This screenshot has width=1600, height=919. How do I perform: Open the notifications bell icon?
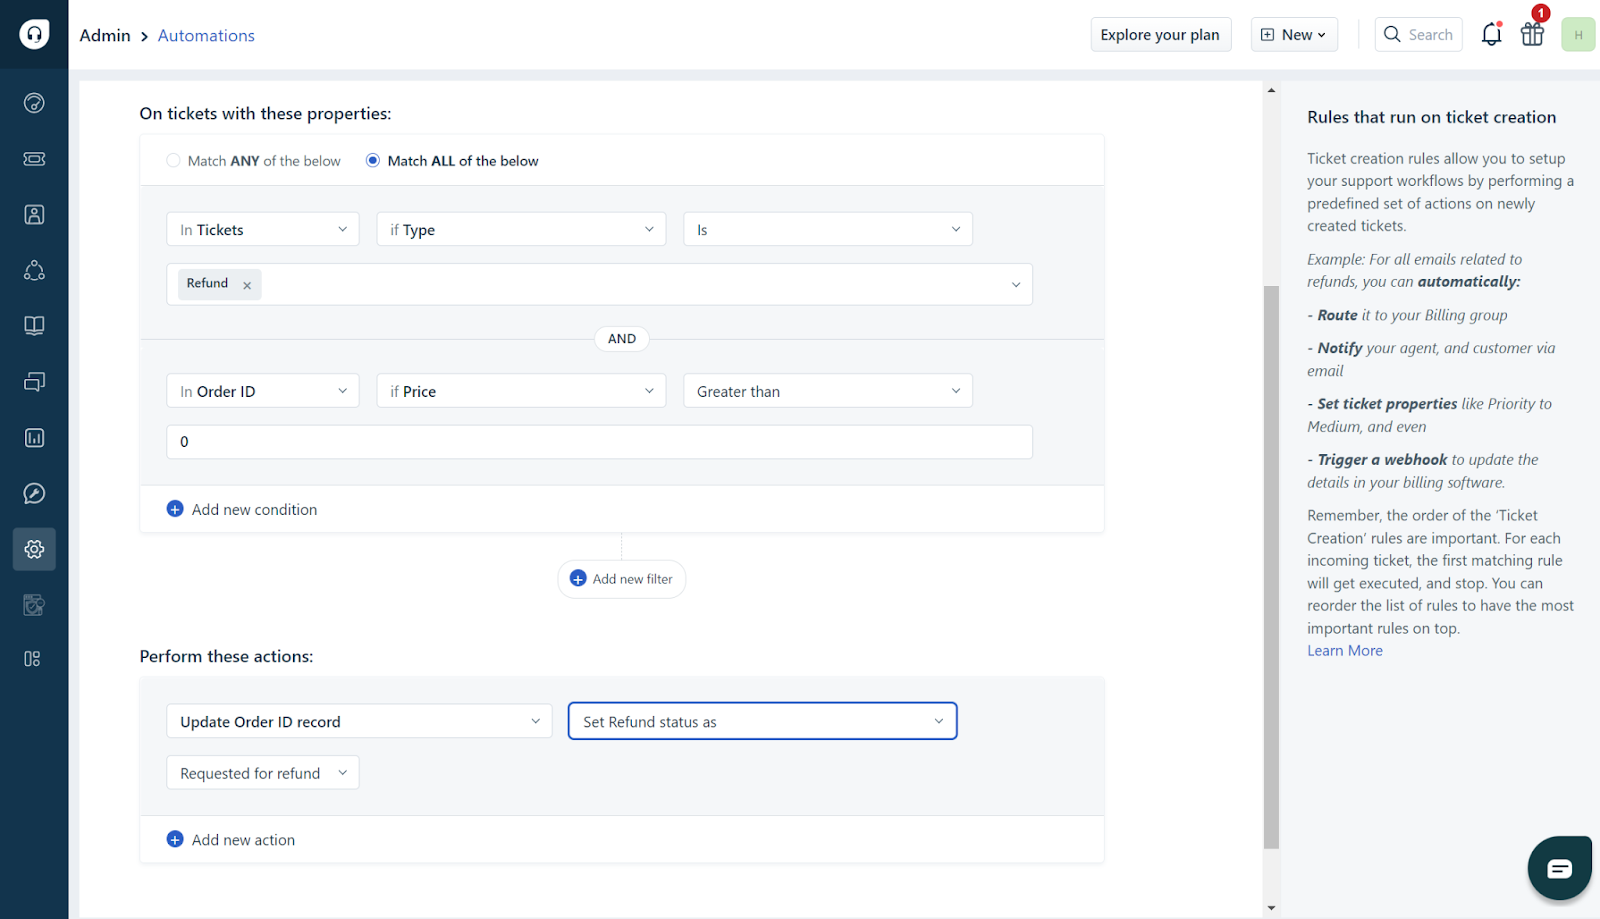pos(1491,34)
